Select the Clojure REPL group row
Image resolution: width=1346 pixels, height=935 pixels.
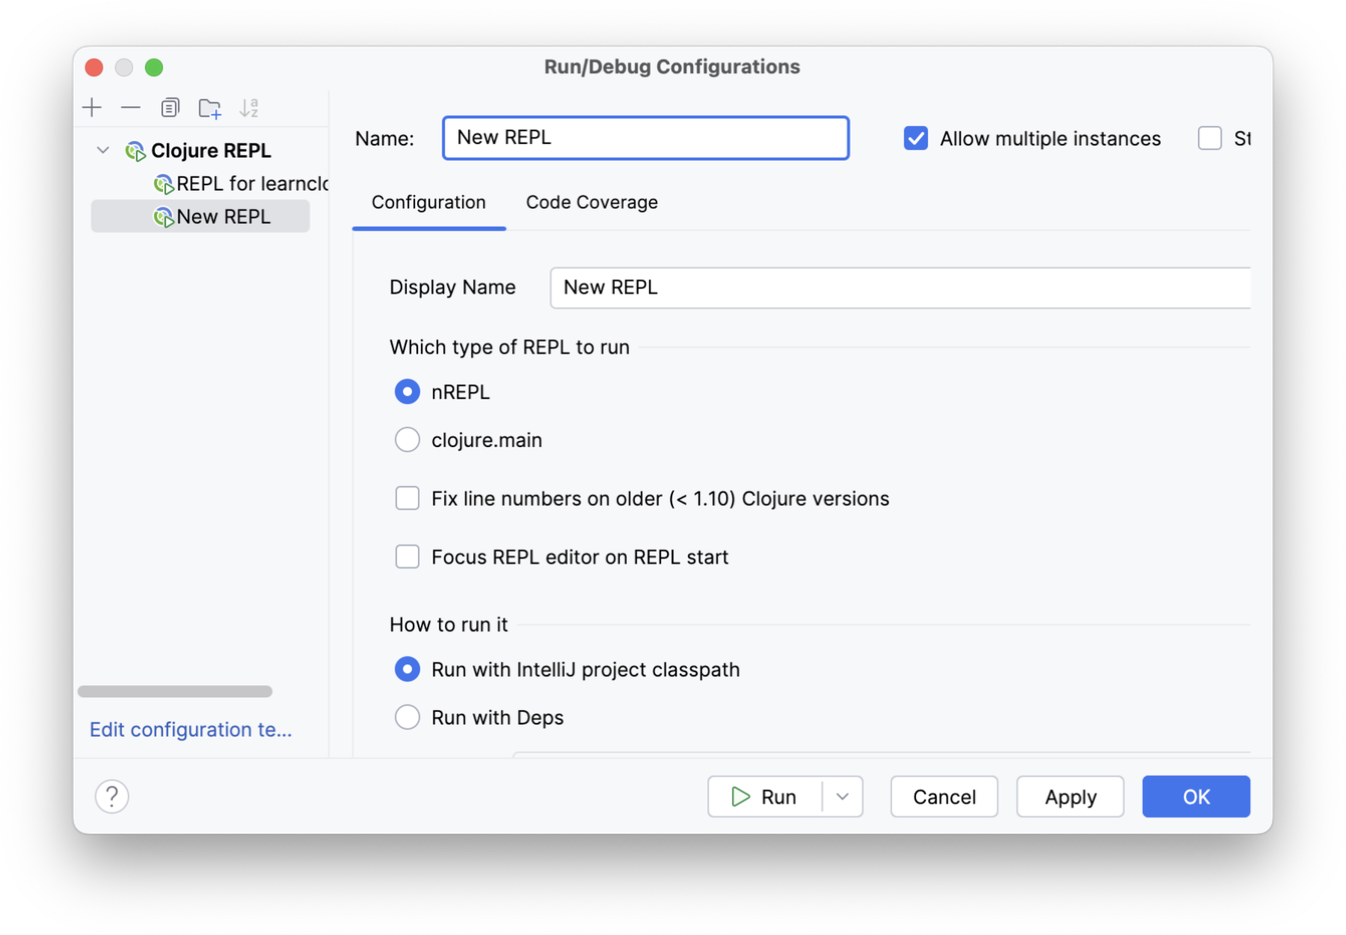200,150
